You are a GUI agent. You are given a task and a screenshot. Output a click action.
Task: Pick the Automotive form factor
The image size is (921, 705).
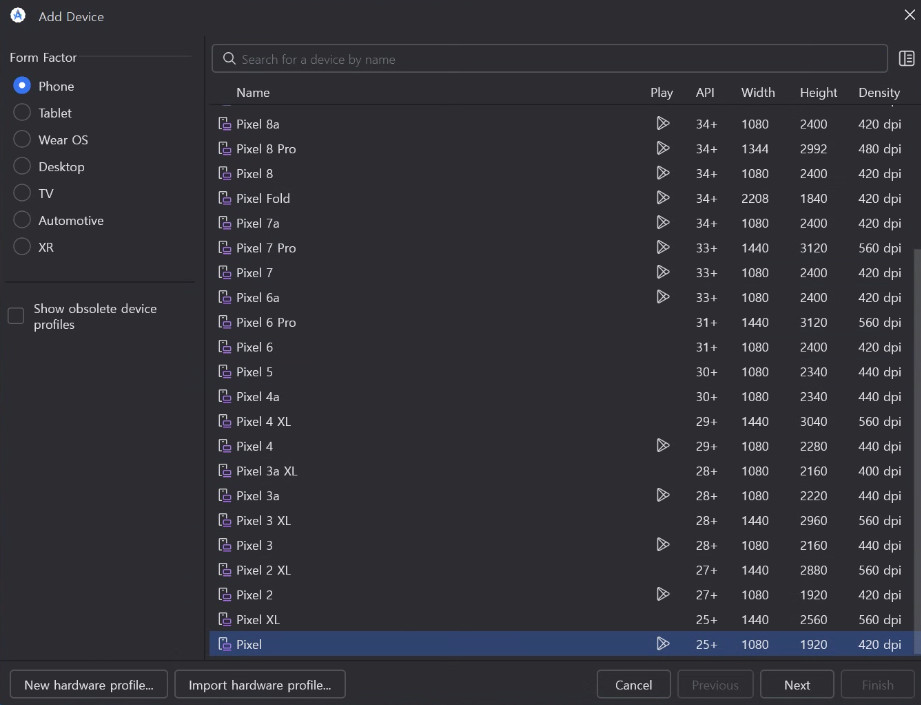[22, 220]
